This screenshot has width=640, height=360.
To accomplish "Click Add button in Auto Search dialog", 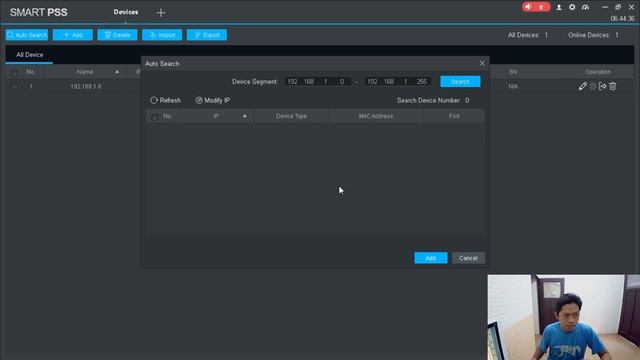I will tap(431, 258).
